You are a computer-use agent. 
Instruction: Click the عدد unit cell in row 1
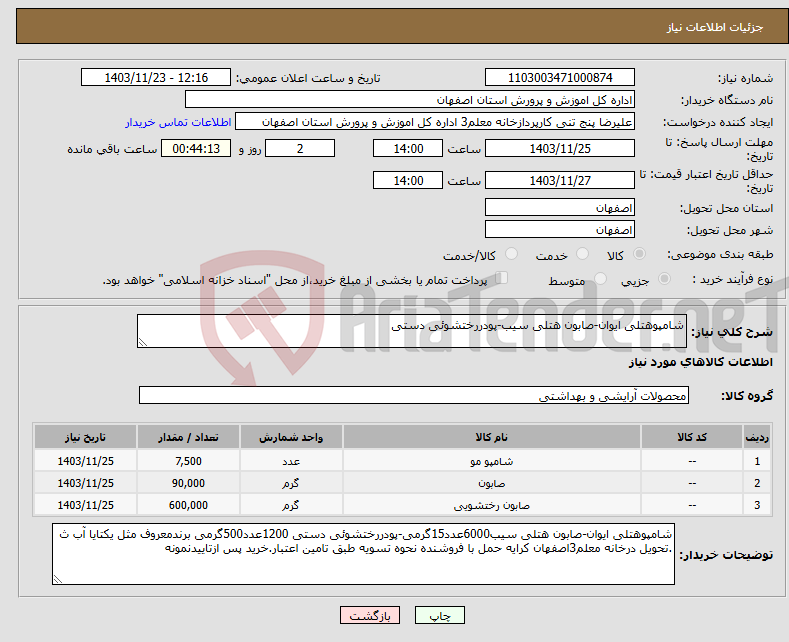point(291,461)
